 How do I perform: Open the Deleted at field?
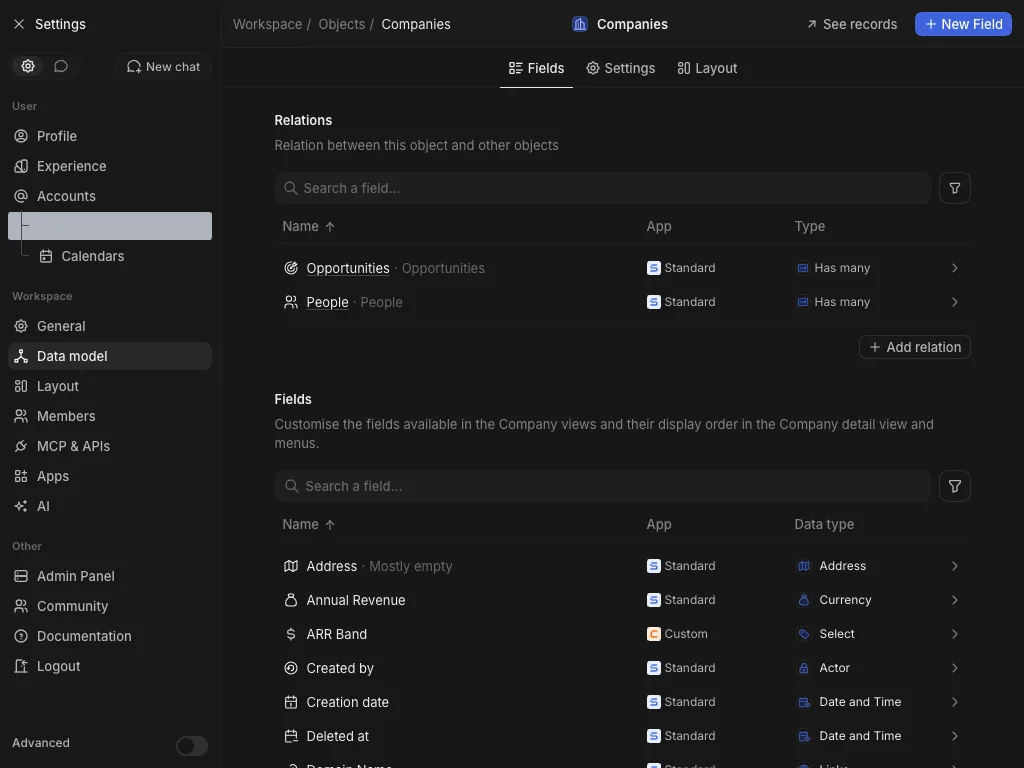coord(623,735)
